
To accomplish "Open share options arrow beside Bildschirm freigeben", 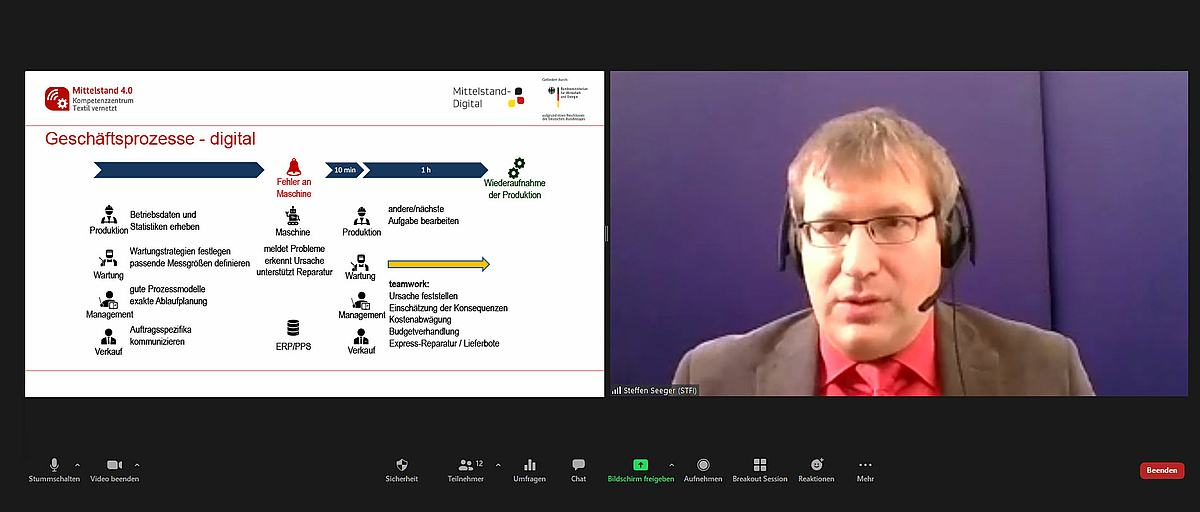I will coord(671,465).
